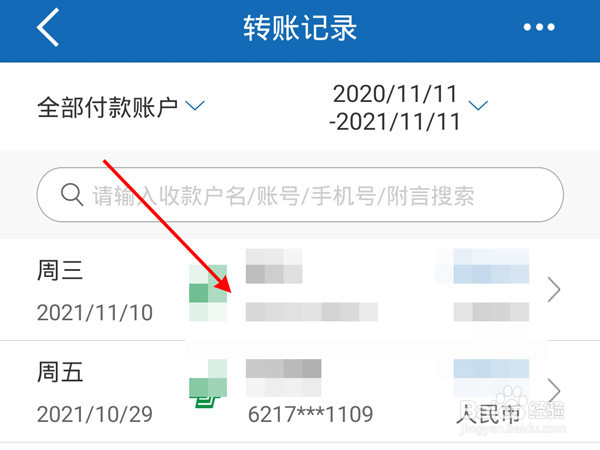Open details arrow for the 周三 record
This screenshot has width=600, height=450.
[554, 290]
